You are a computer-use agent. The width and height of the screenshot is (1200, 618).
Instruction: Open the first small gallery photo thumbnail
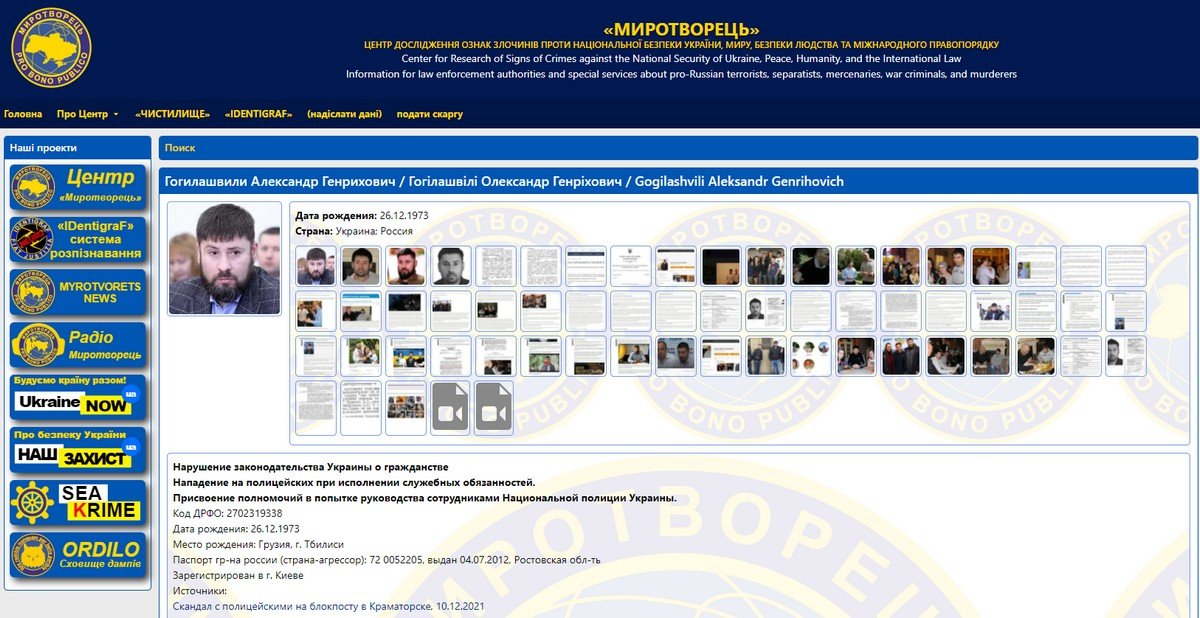click(x=315, y=266)
